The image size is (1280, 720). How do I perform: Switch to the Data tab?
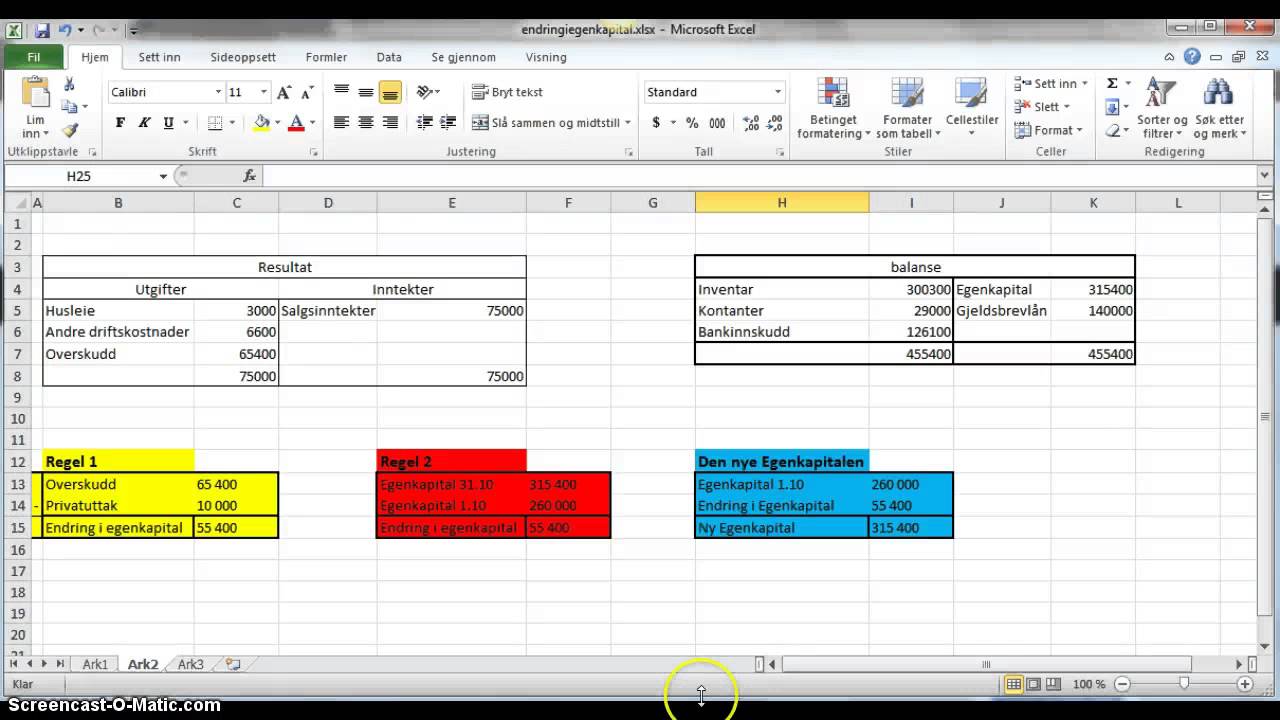389,57
